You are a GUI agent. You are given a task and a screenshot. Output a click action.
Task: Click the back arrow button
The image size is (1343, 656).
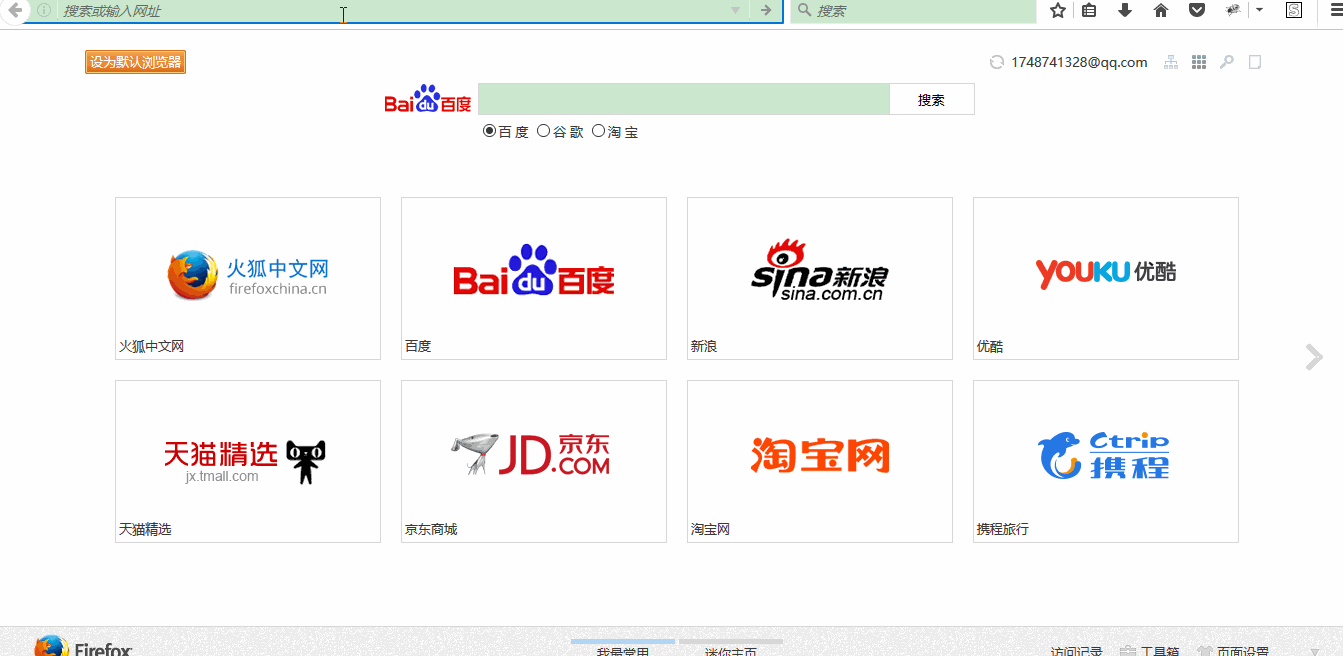(13, 10)
